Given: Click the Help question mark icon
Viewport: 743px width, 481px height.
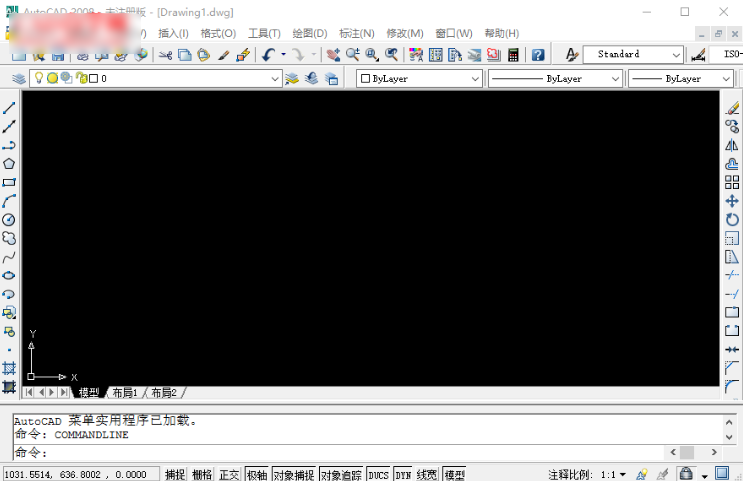Looking at the screenshot, I should click(538, 55).
